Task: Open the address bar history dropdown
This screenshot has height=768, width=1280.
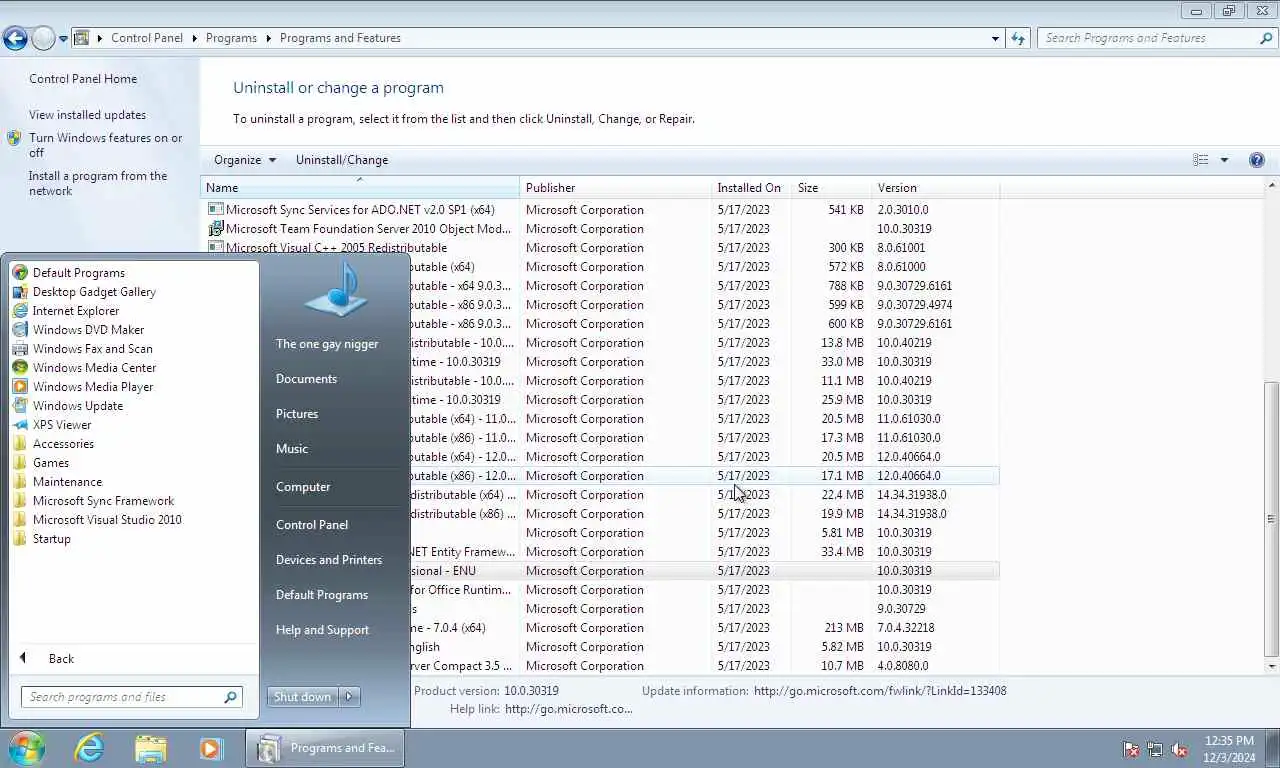Action: (995, 38)
